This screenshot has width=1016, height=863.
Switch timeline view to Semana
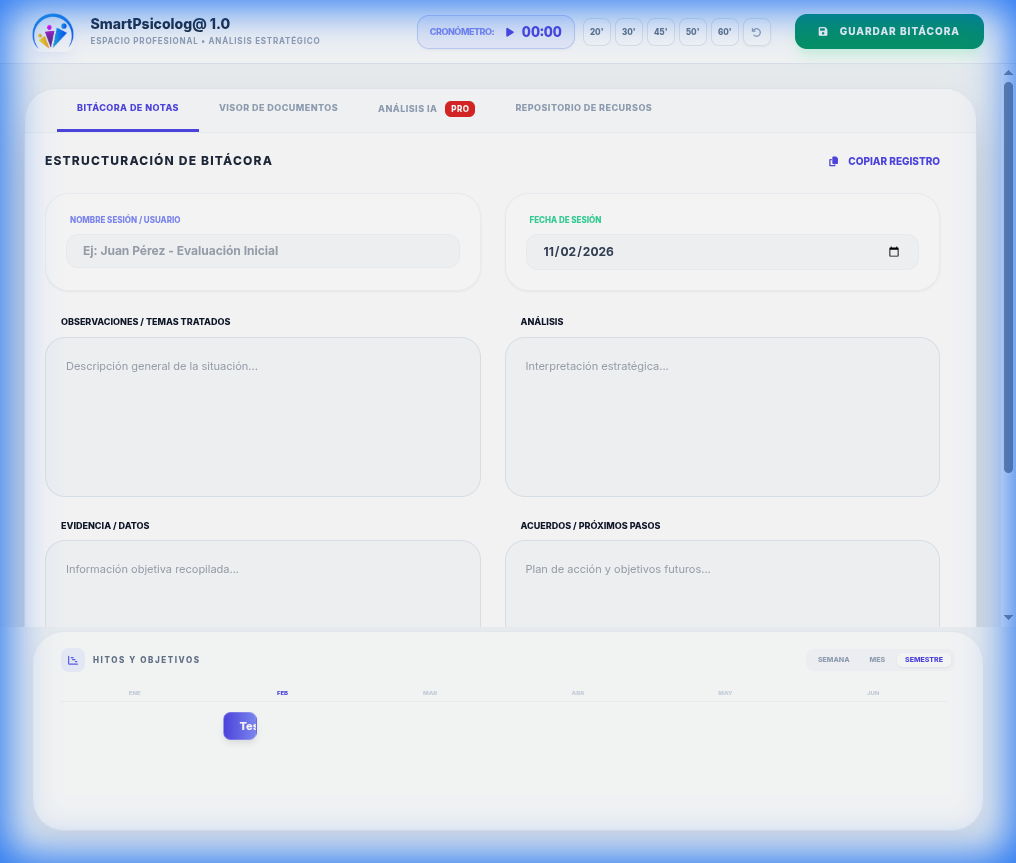click(x=833, y=660)
